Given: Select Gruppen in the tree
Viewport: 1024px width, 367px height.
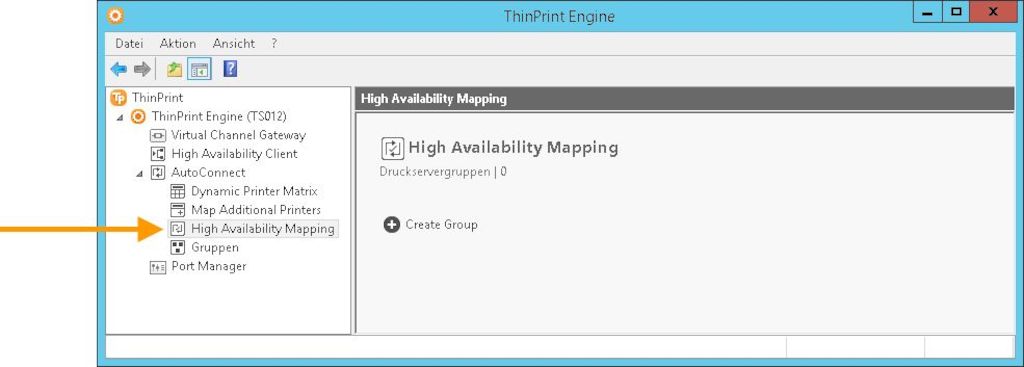Looking at the screenshot, I should [x=215, y=248].
